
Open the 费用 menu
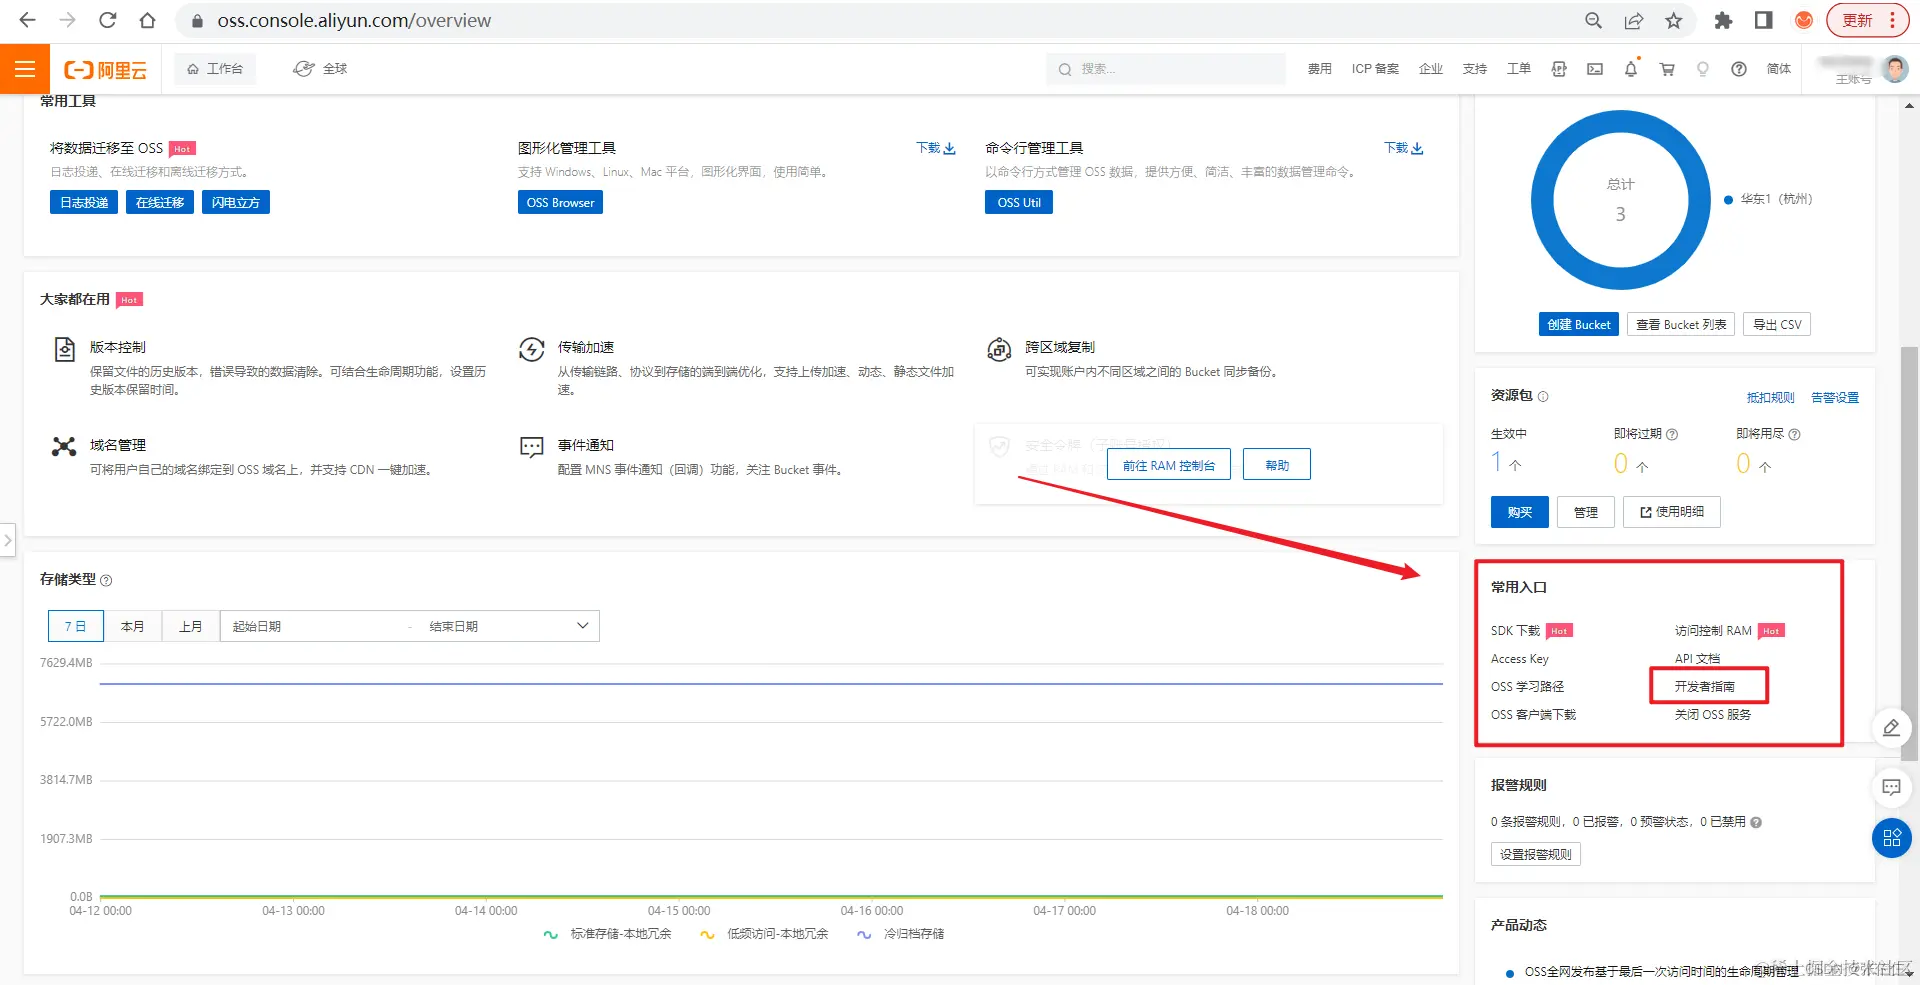(1320, 69)
